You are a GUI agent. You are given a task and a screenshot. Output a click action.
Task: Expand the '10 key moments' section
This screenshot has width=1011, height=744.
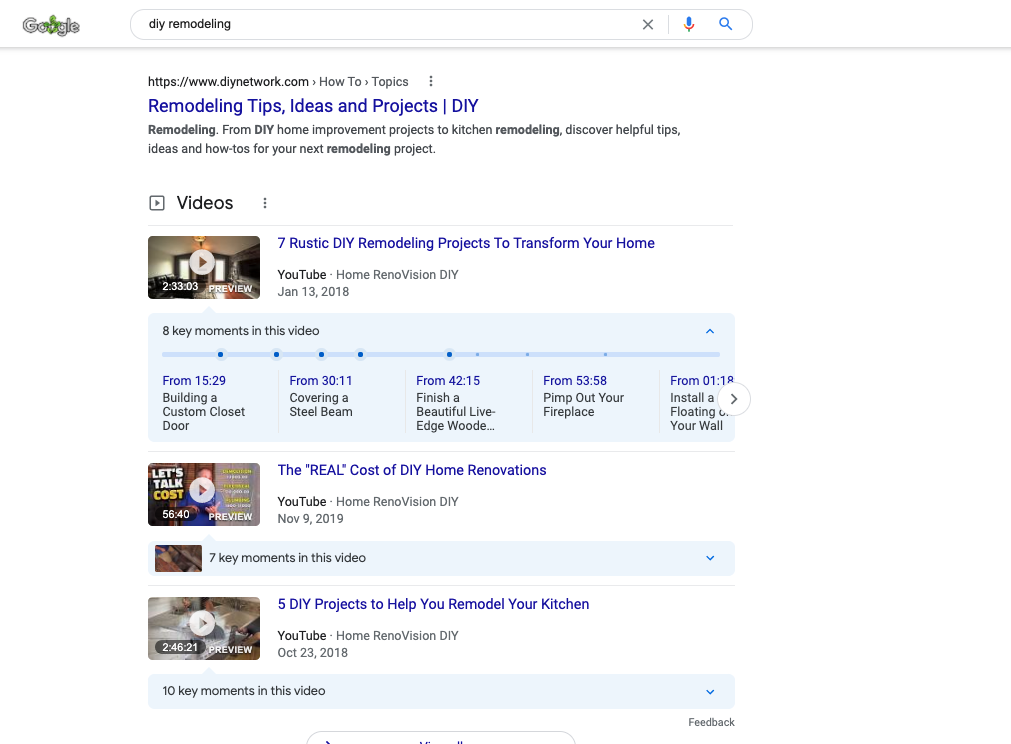tap(710, 691)
